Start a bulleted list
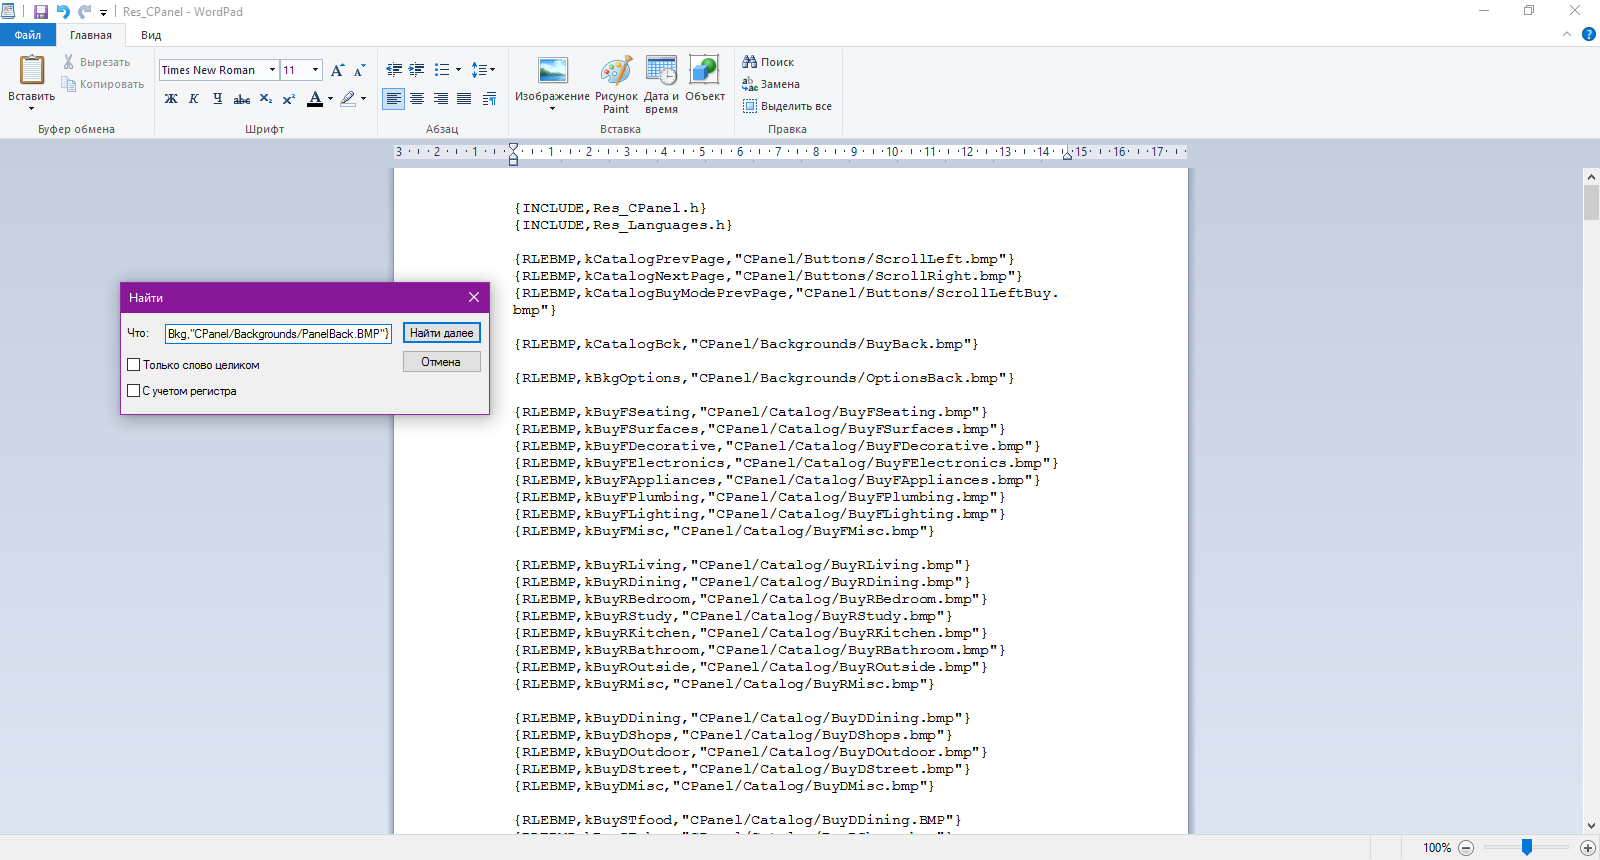1600x860 pixels. 442,70
